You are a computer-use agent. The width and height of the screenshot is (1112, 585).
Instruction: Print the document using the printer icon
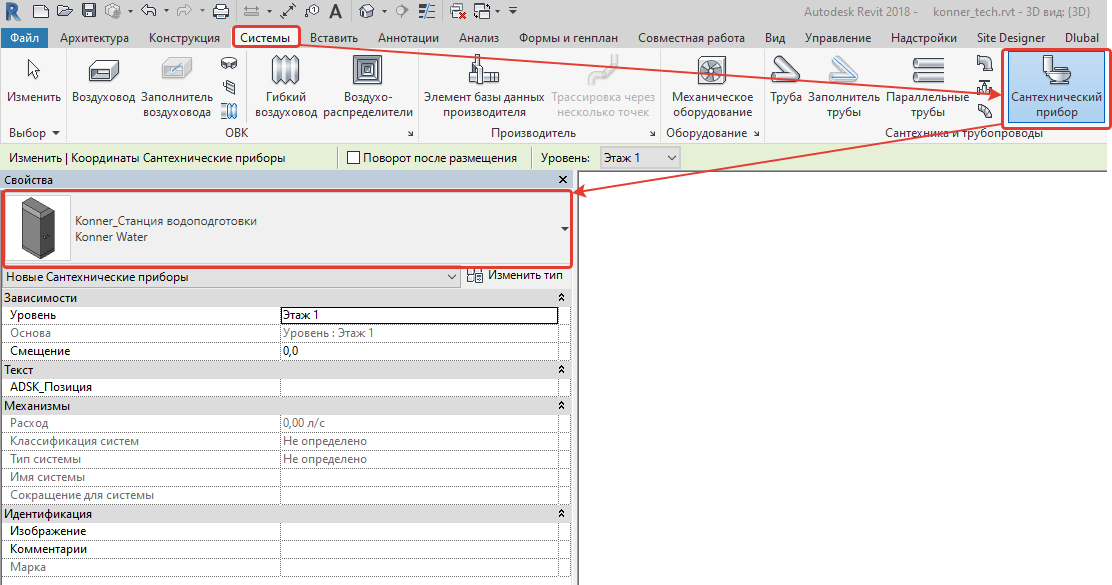click(221, 11)
